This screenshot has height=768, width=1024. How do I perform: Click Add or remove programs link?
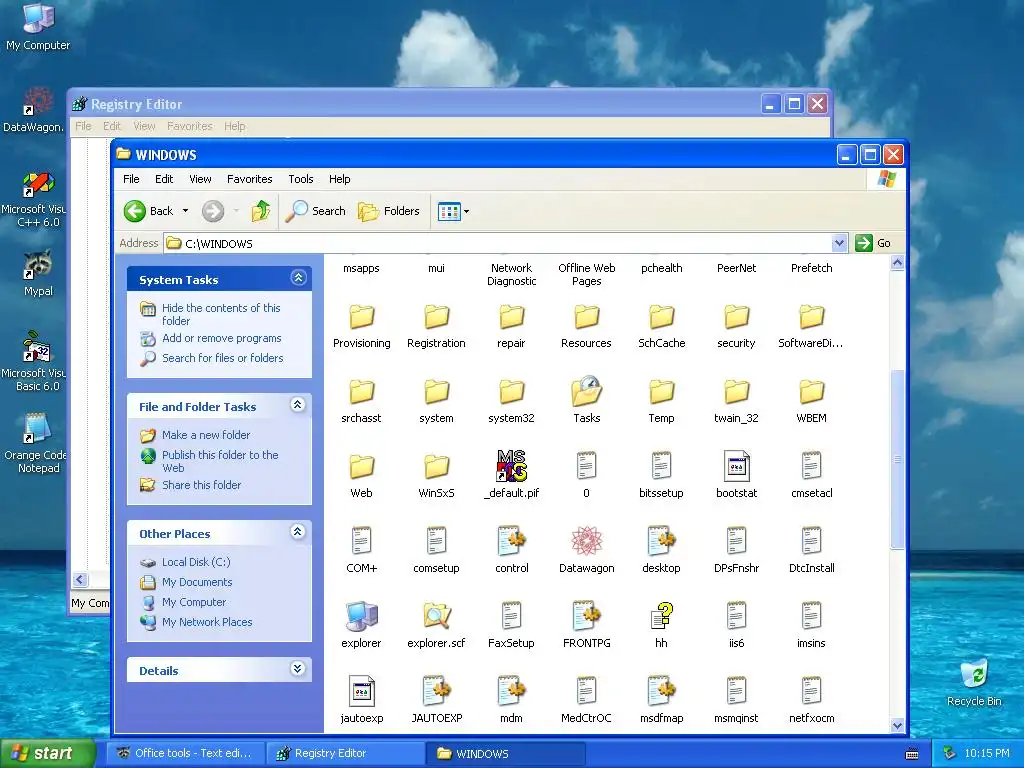[x=222, y=338]
